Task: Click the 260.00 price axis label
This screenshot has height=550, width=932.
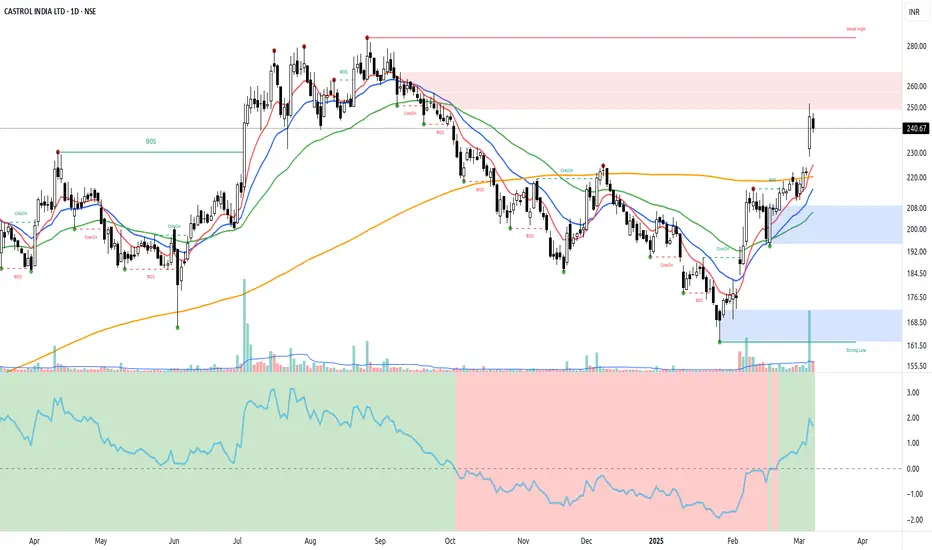Action: click(917, 86)
